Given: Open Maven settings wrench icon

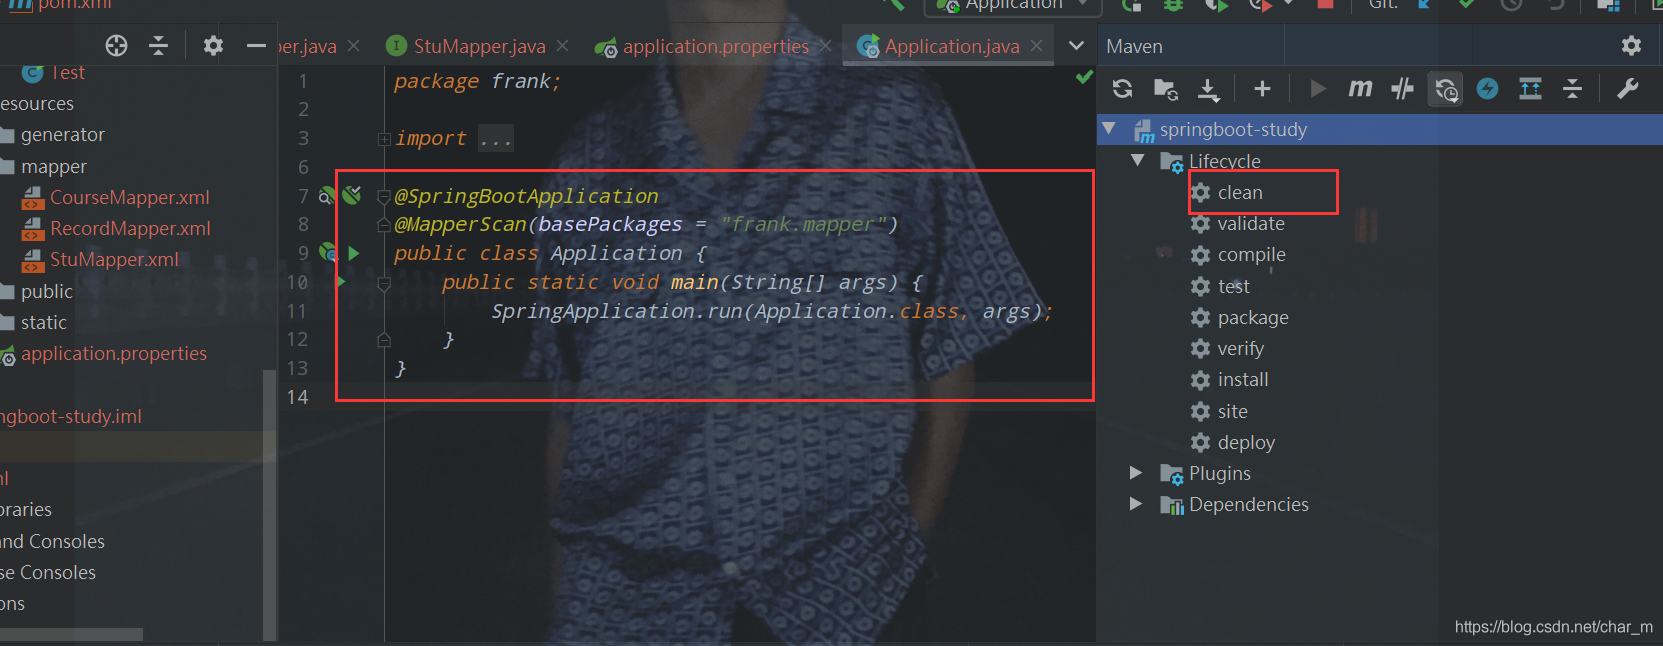Looking at the screenshot, I should [1627, 89].
